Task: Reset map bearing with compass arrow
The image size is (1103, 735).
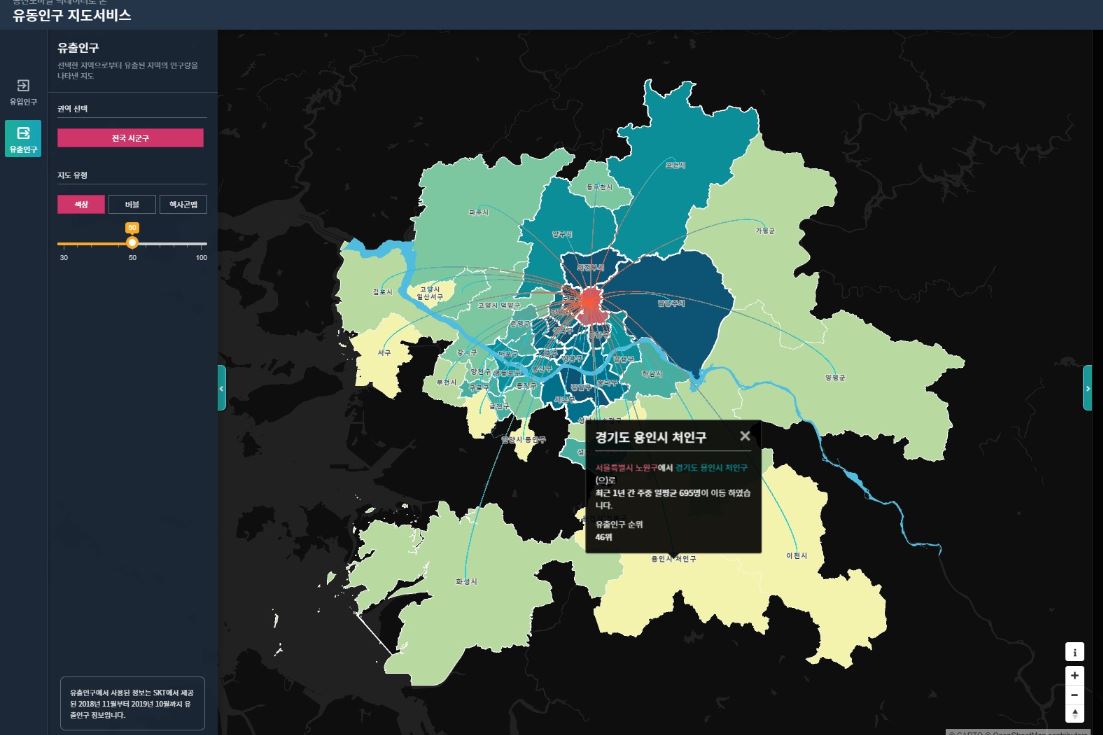Action: pos(1075,713)
